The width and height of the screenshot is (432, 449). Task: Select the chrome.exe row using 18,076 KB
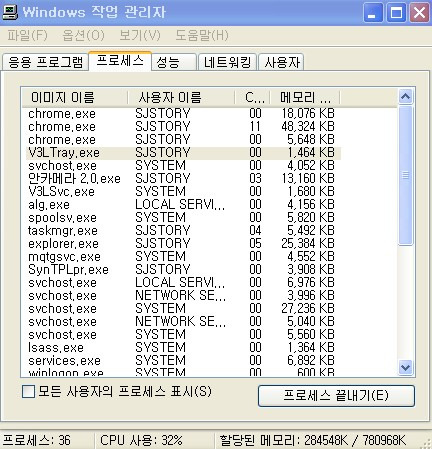point(182,114)
